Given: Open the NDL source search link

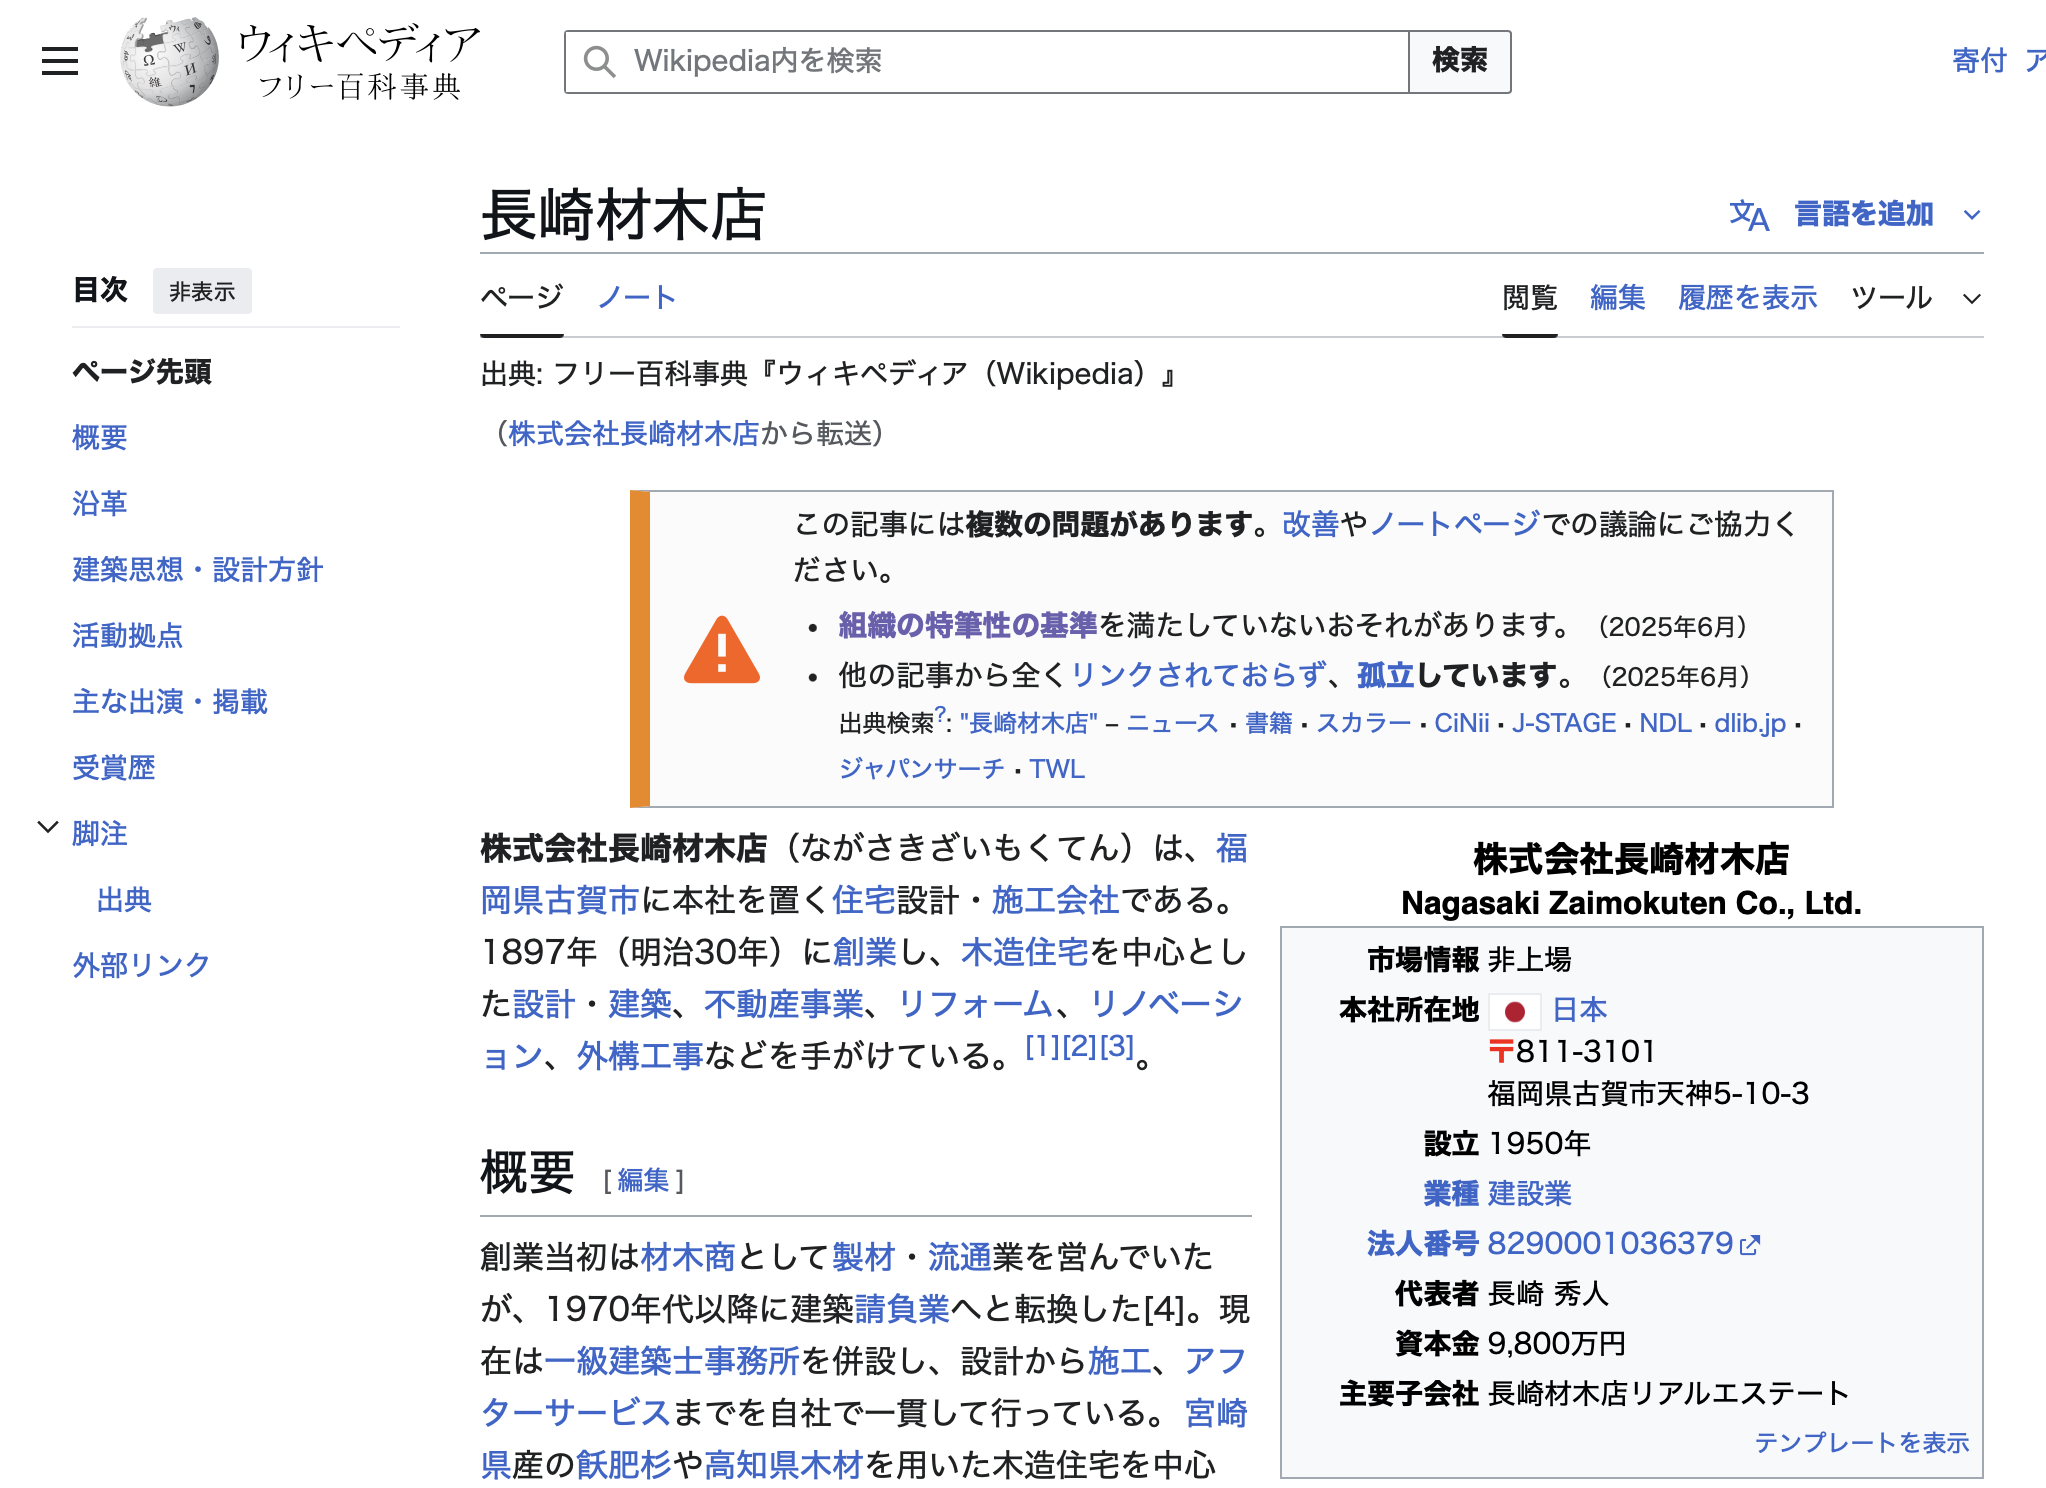Looking at the screenshot, I should [x=1665, y=724].
